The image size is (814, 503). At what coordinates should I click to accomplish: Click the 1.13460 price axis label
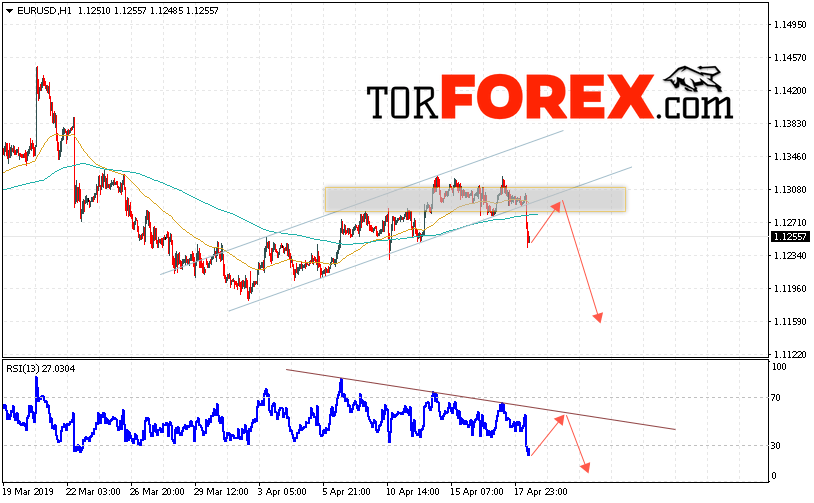click(790, 157)
